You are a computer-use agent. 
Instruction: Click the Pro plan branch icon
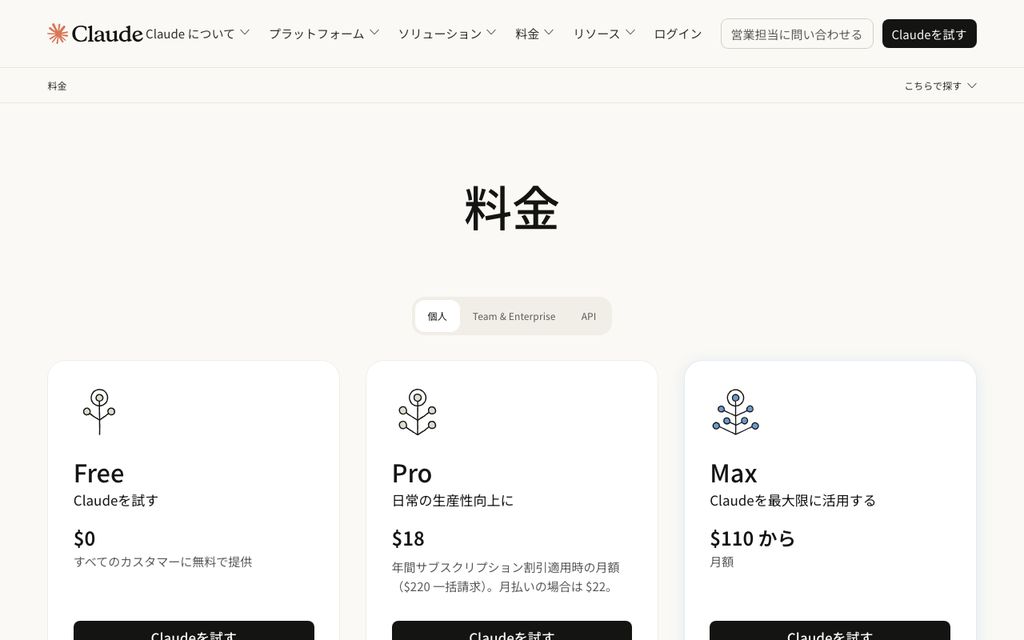(417, 411)
